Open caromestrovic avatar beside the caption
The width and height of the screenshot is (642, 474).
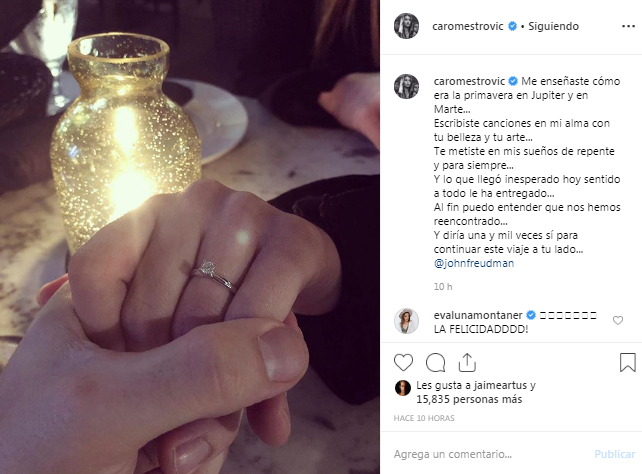click(406, 86)
